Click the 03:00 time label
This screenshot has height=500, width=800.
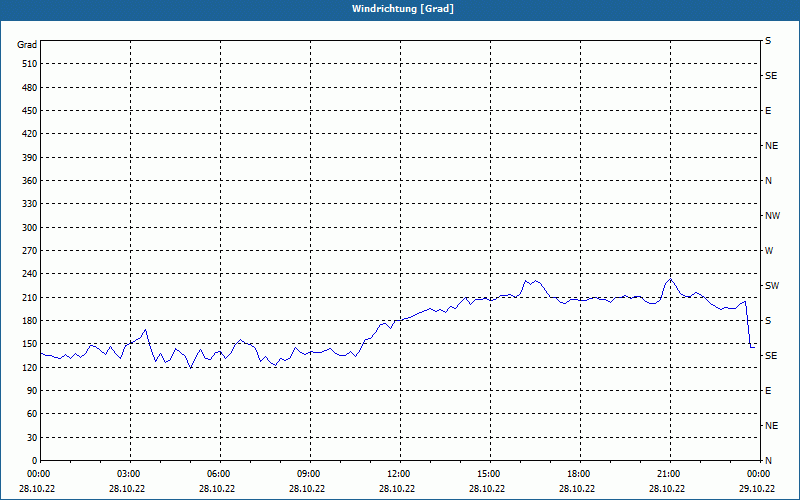(x=128, y=474)
